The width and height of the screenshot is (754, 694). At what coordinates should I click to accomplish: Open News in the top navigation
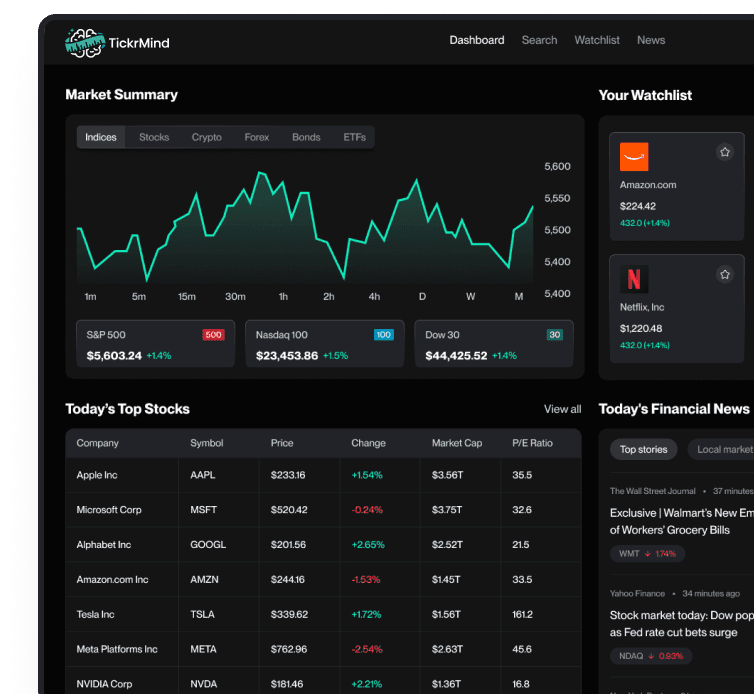point(651,40)
